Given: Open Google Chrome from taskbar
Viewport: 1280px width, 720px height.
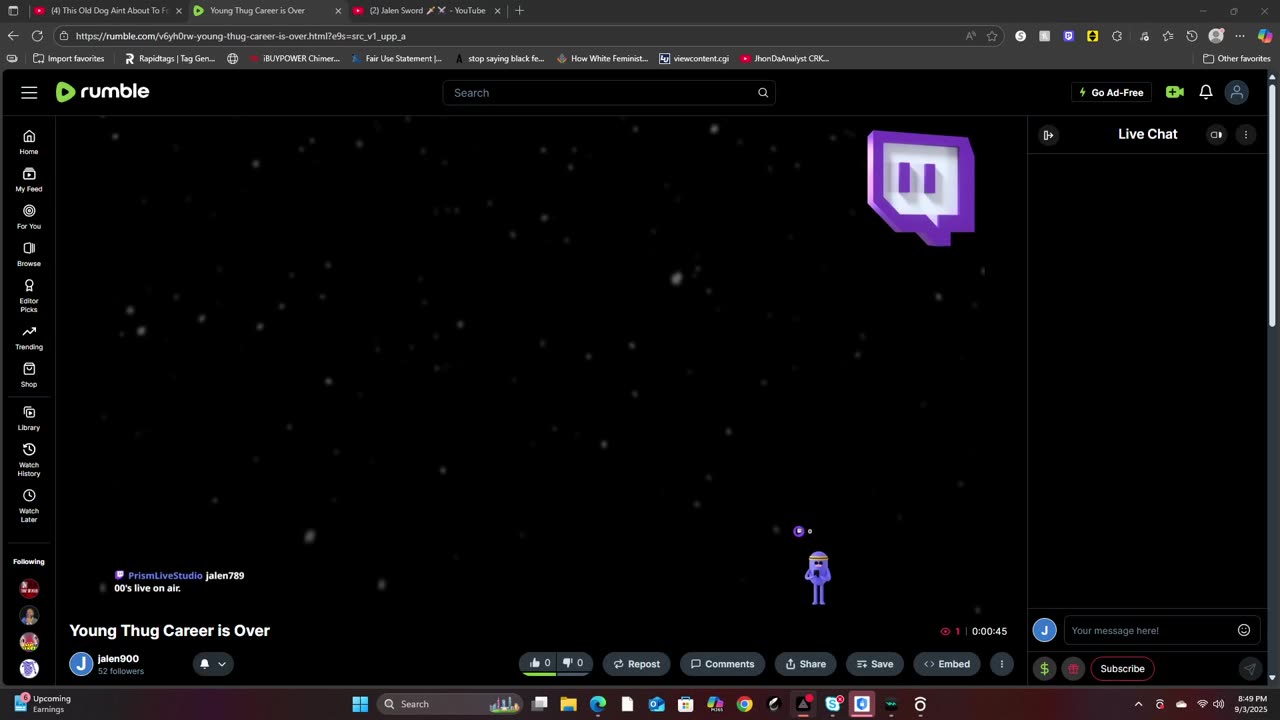Looking at the screenshot, I should tap(744, 704).
